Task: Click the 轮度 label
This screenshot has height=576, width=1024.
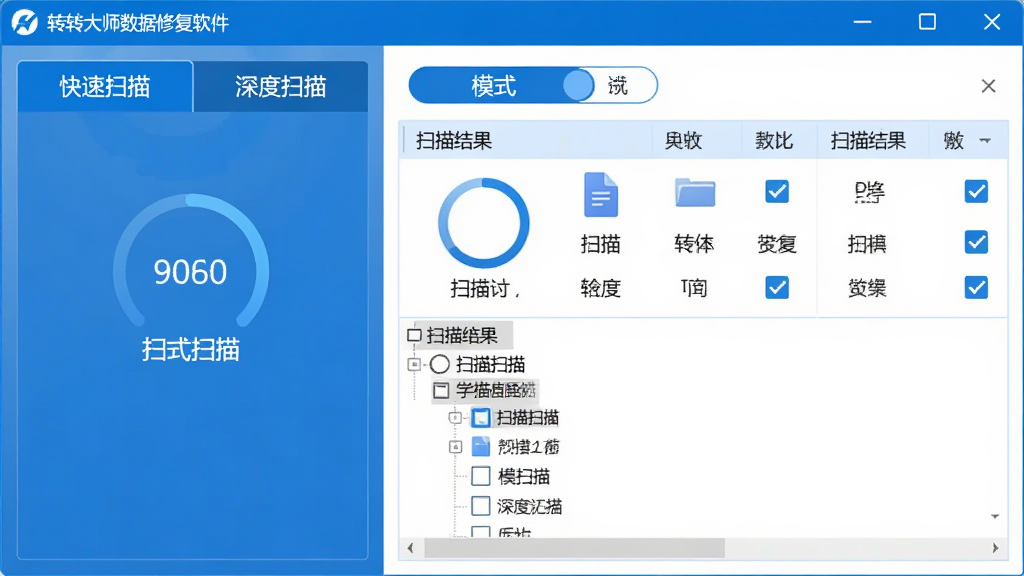Action: pyautogui.click(x=600, y=288)
